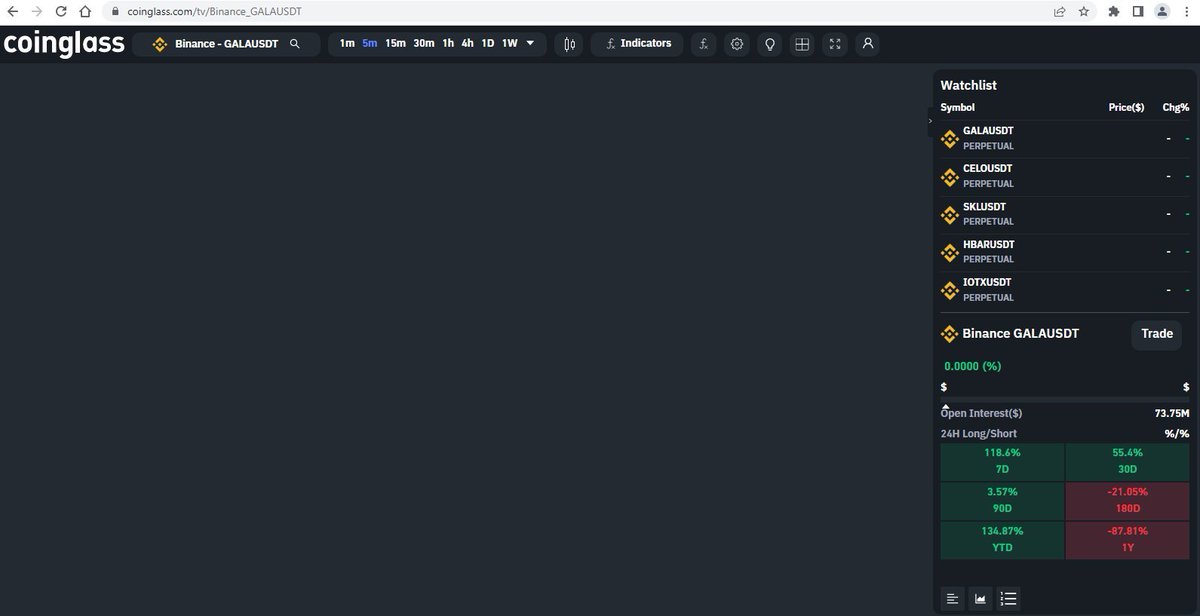Viewport: 1200px width, 616px height.
Task: Click the Price($) column header
Action: point(1126,107)
